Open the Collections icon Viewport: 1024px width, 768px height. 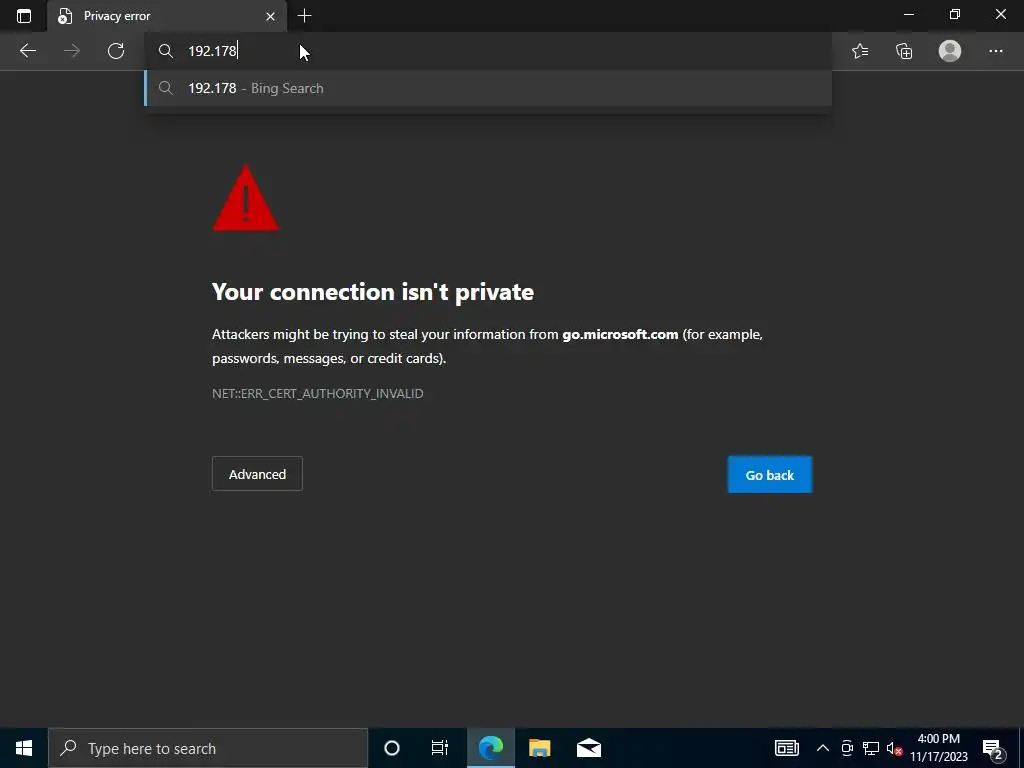point(904,51)
